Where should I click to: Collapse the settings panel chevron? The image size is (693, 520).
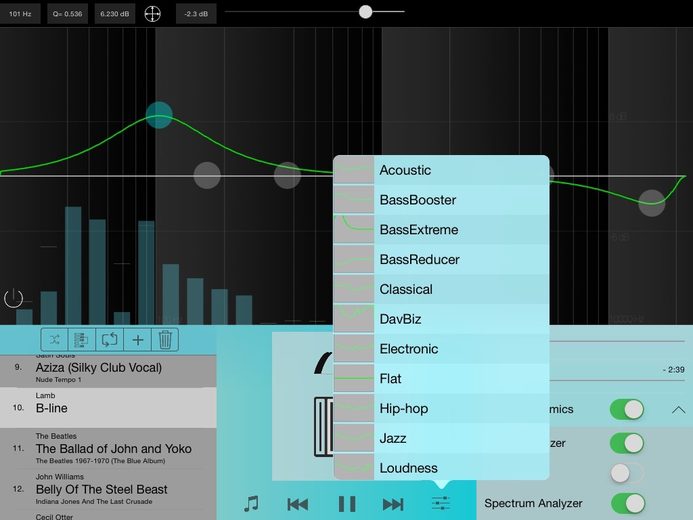(678, 410)
